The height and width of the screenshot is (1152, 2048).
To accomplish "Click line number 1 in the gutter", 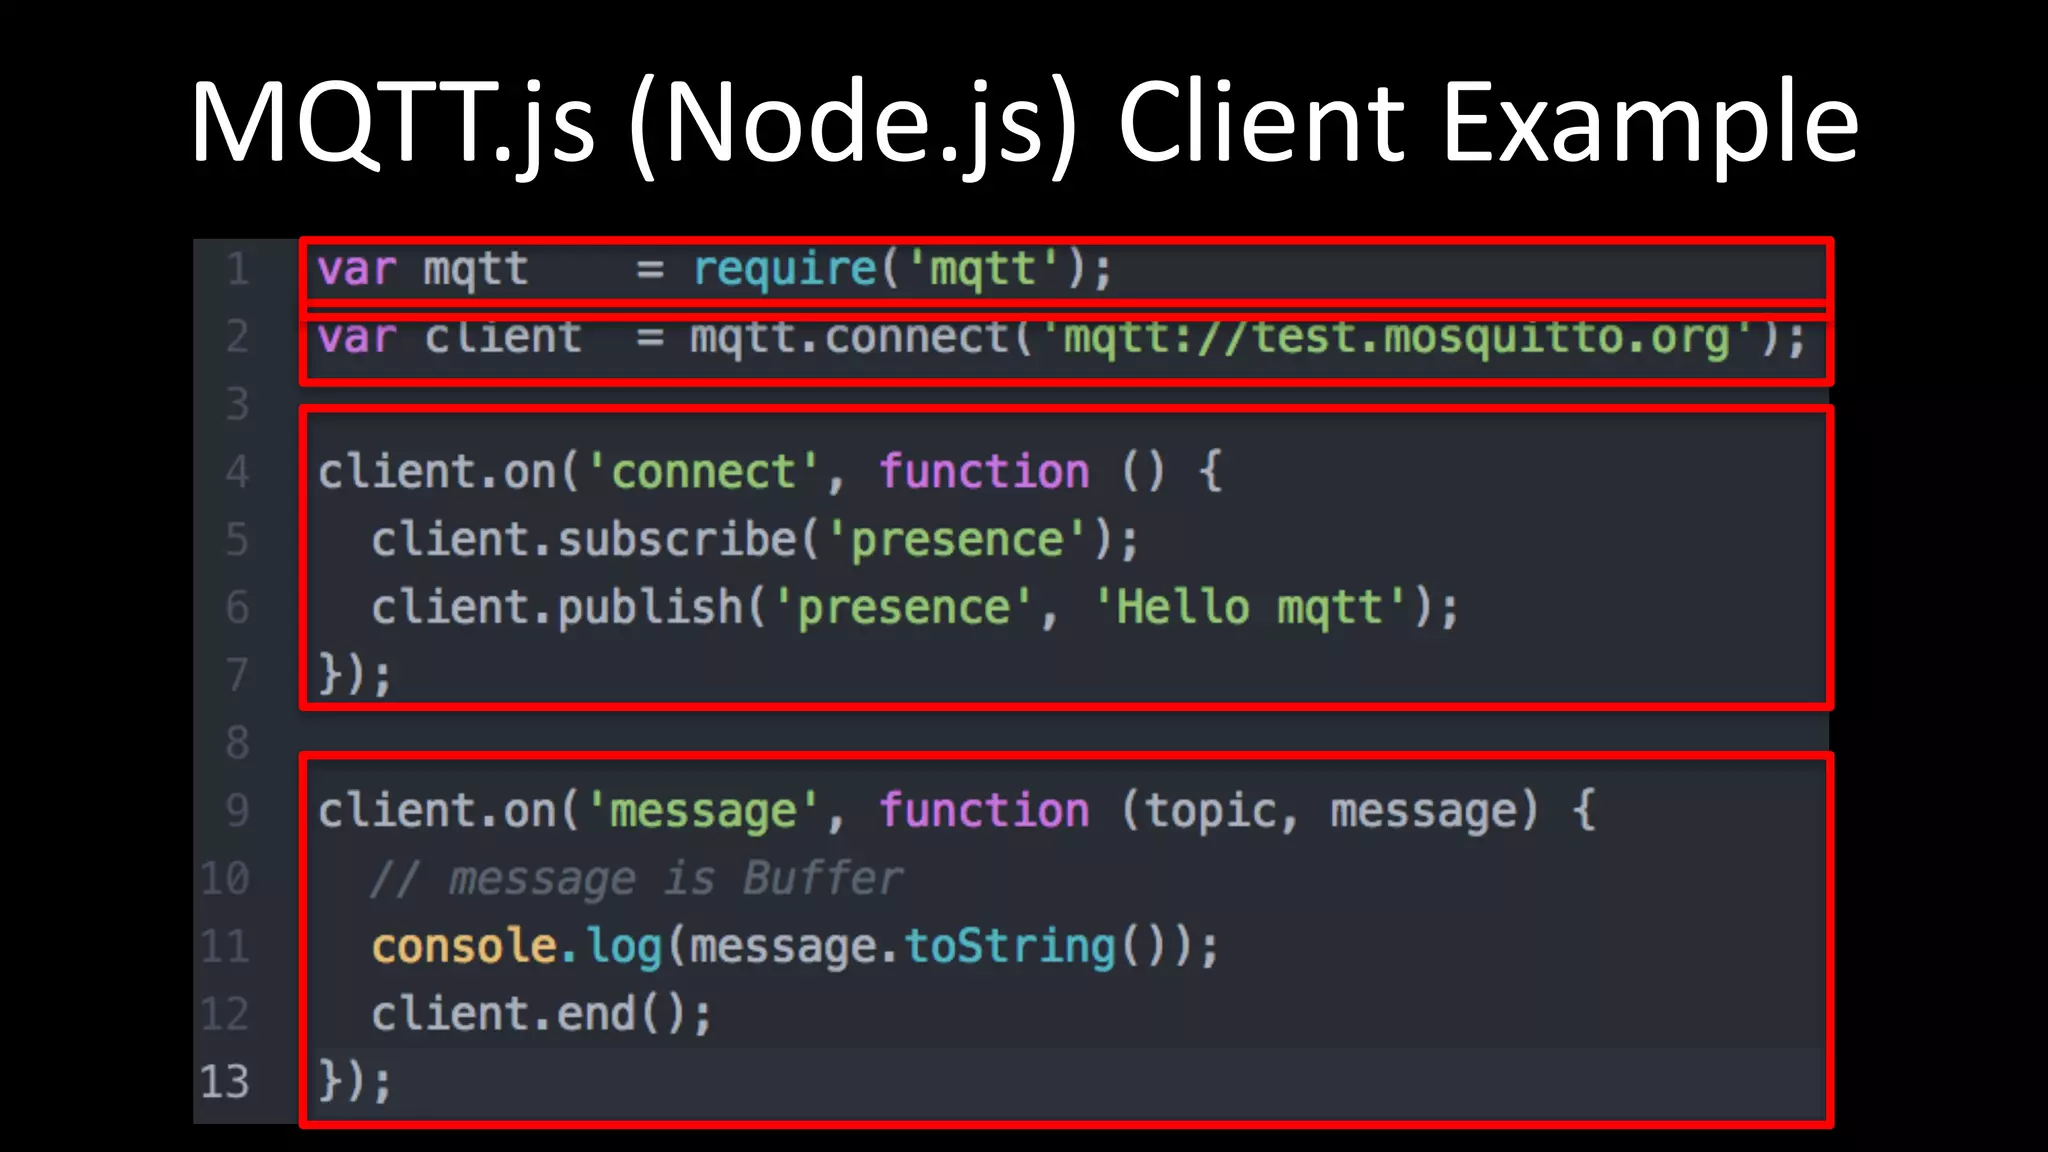I will [237, 269].
